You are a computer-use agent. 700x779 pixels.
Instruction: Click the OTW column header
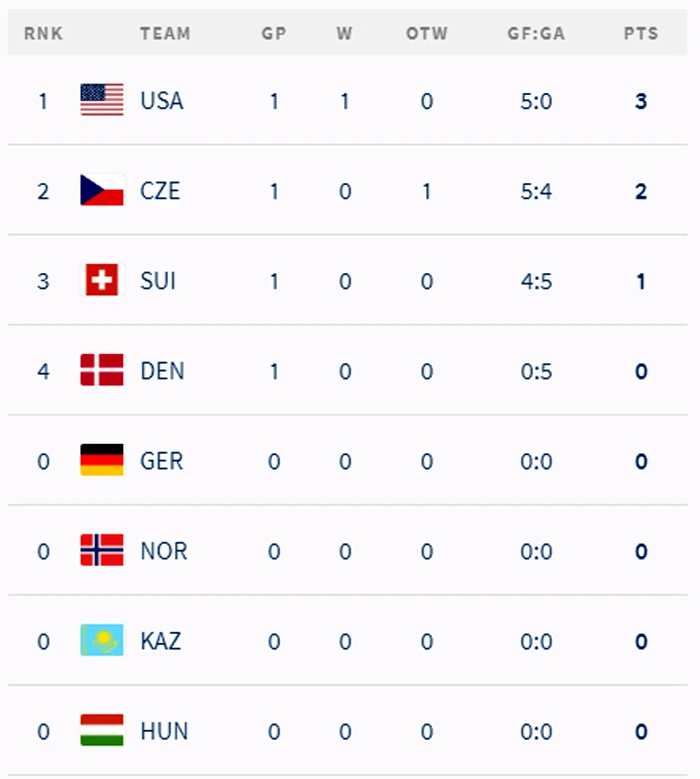coord(427,33)
